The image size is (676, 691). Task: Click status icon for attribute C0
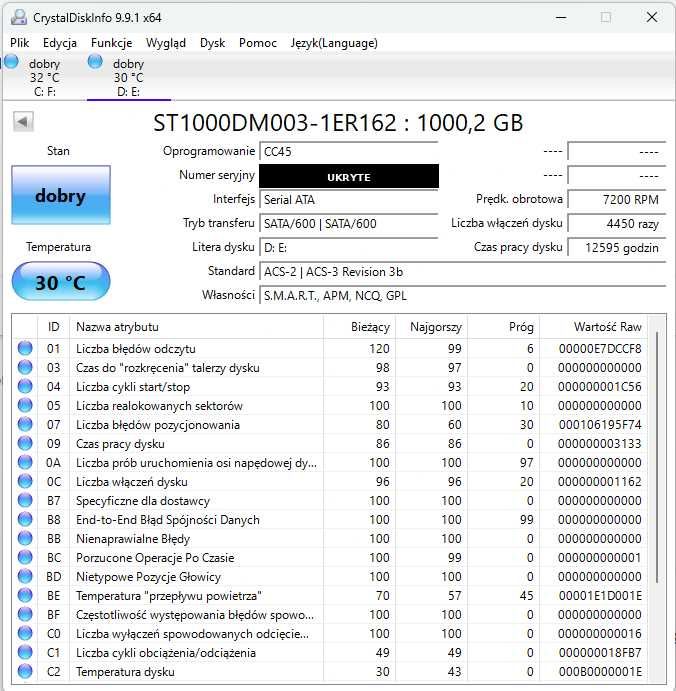[x=25, y=633]
